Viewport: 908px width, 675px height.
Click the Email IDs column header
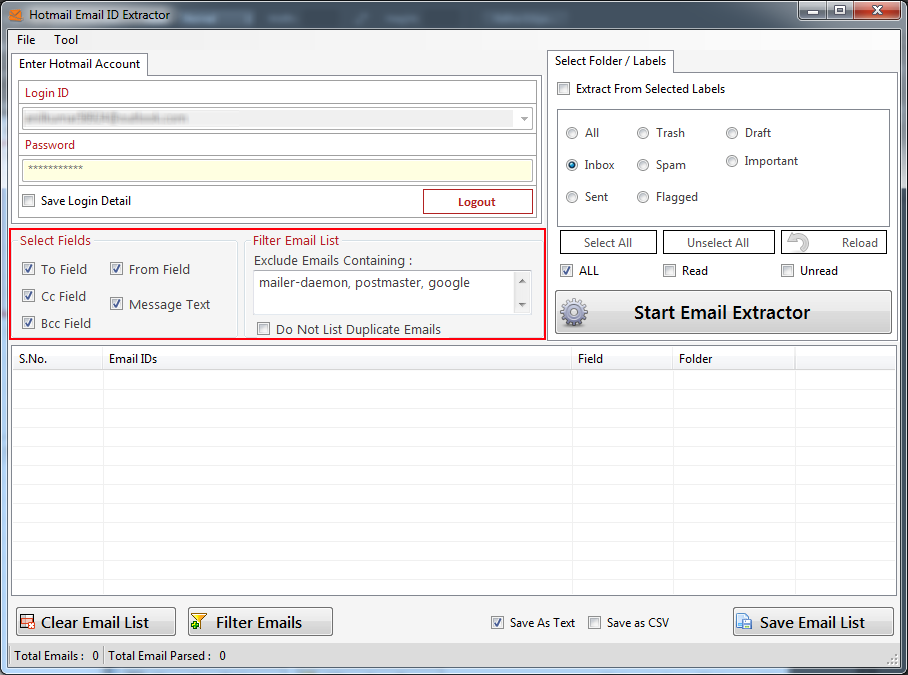click(337, 359)
